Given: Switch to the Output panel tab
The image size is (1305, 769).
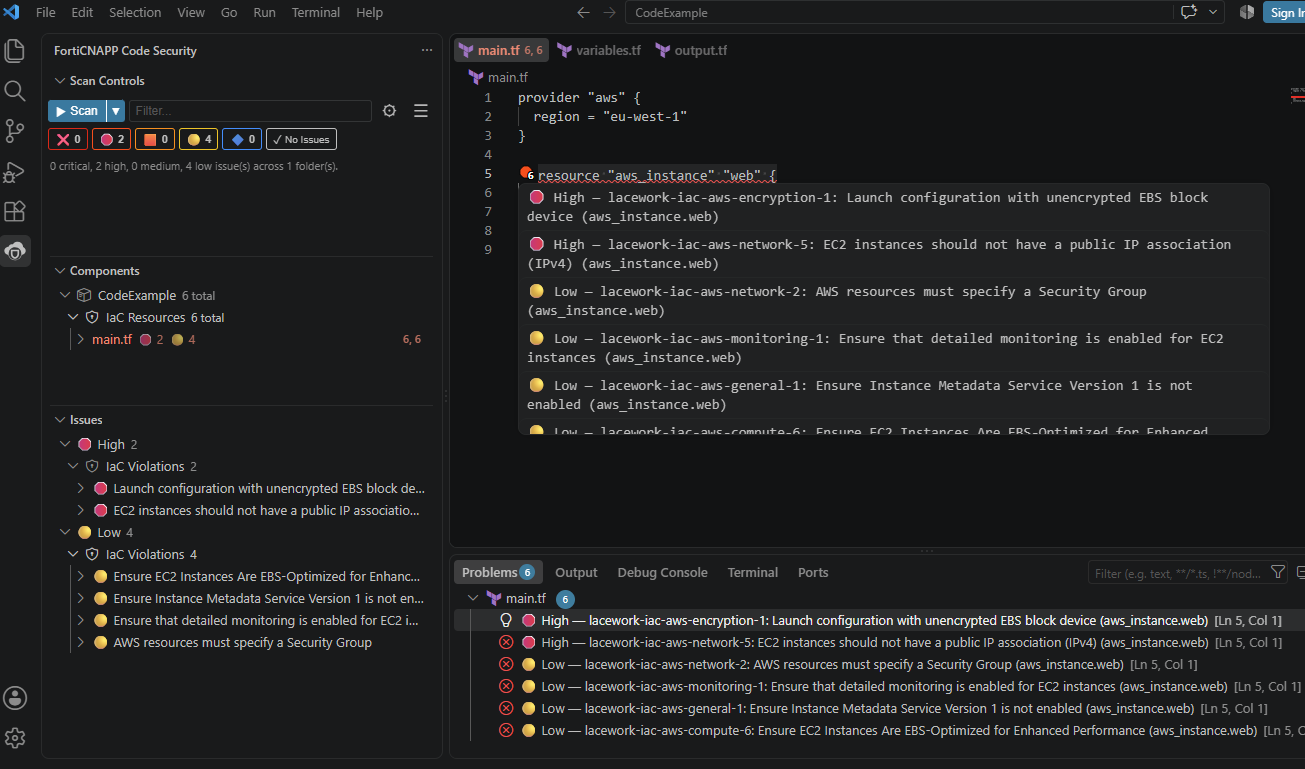Looking at the screenshot, I should (x=576, y=573).
